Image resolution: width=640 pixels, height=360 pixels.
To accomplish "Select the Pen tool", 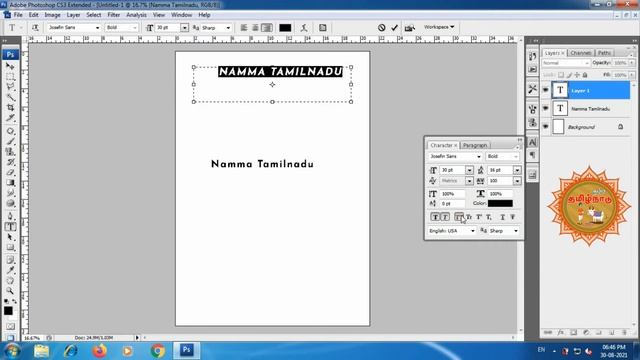I will tap(10, 216).
